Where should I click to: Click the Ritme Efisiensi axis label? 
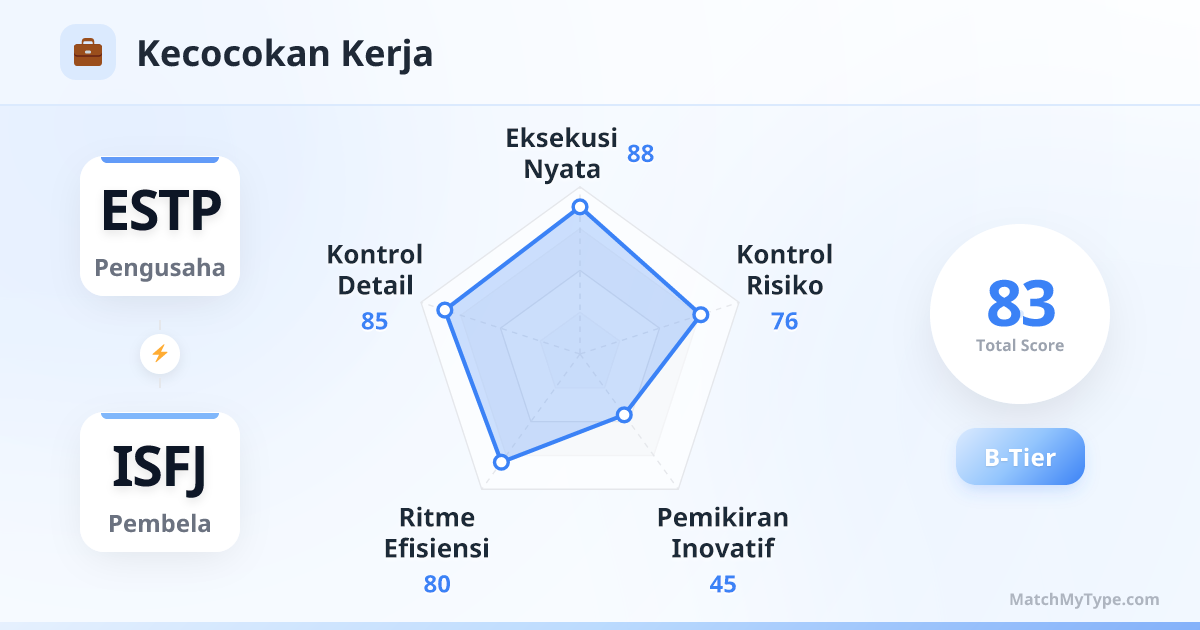437,533
